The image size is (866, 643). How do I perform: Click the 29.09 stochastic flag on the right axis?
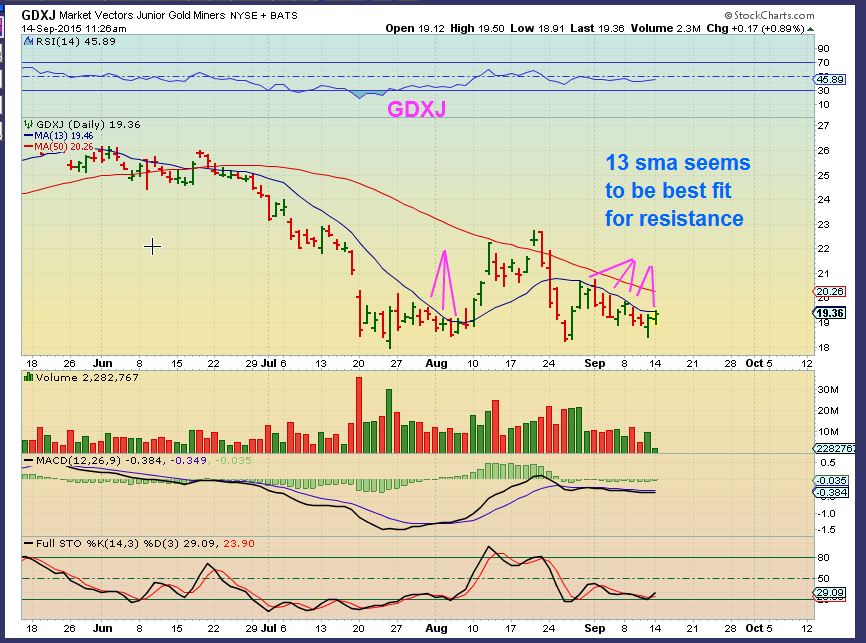[x=830, y=593]
